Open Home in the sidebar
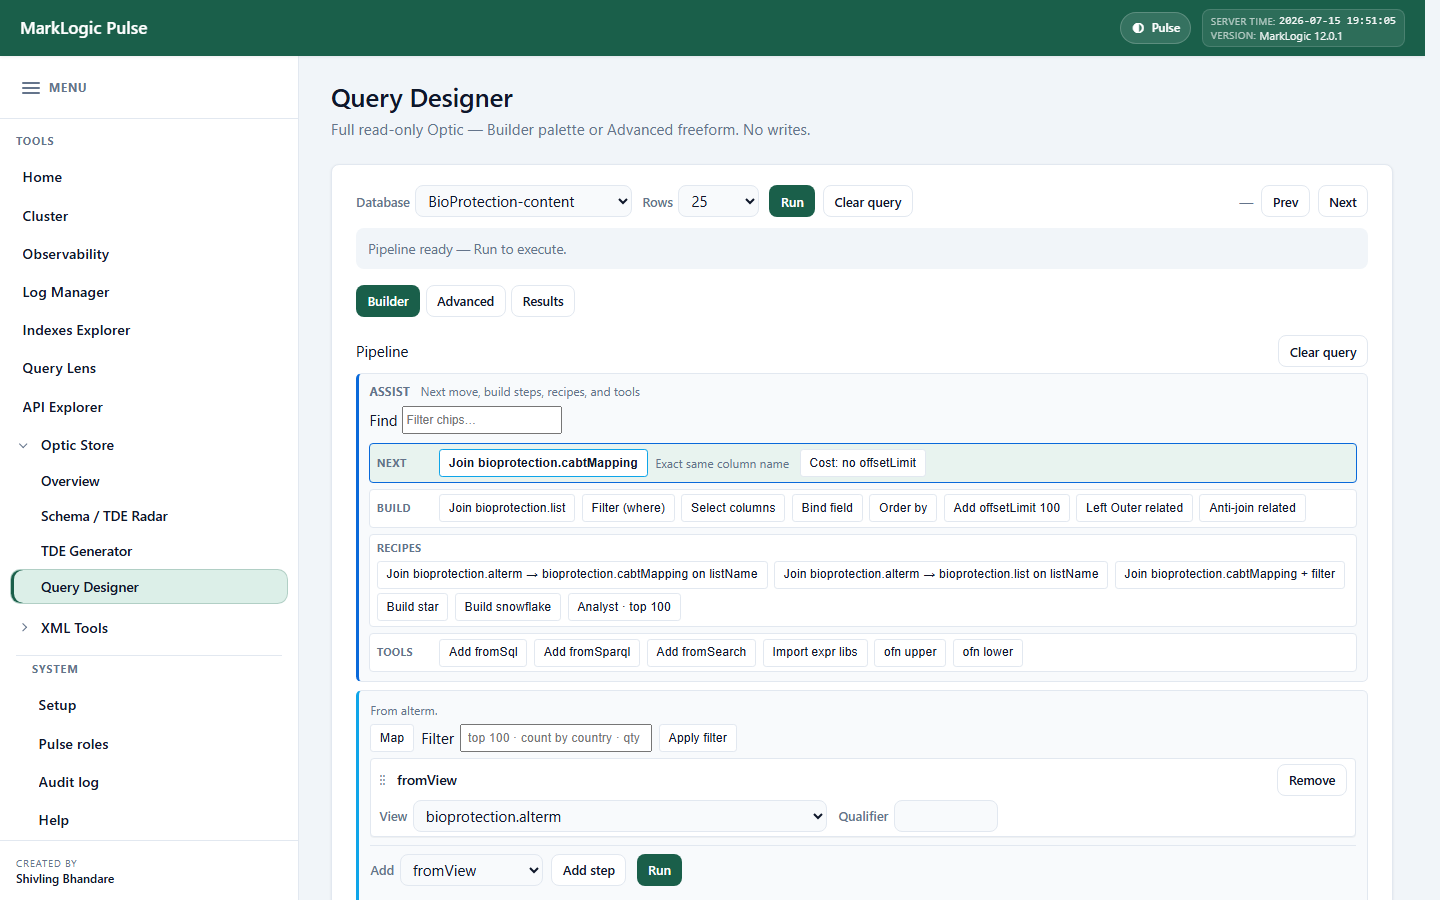 [42, 177]
